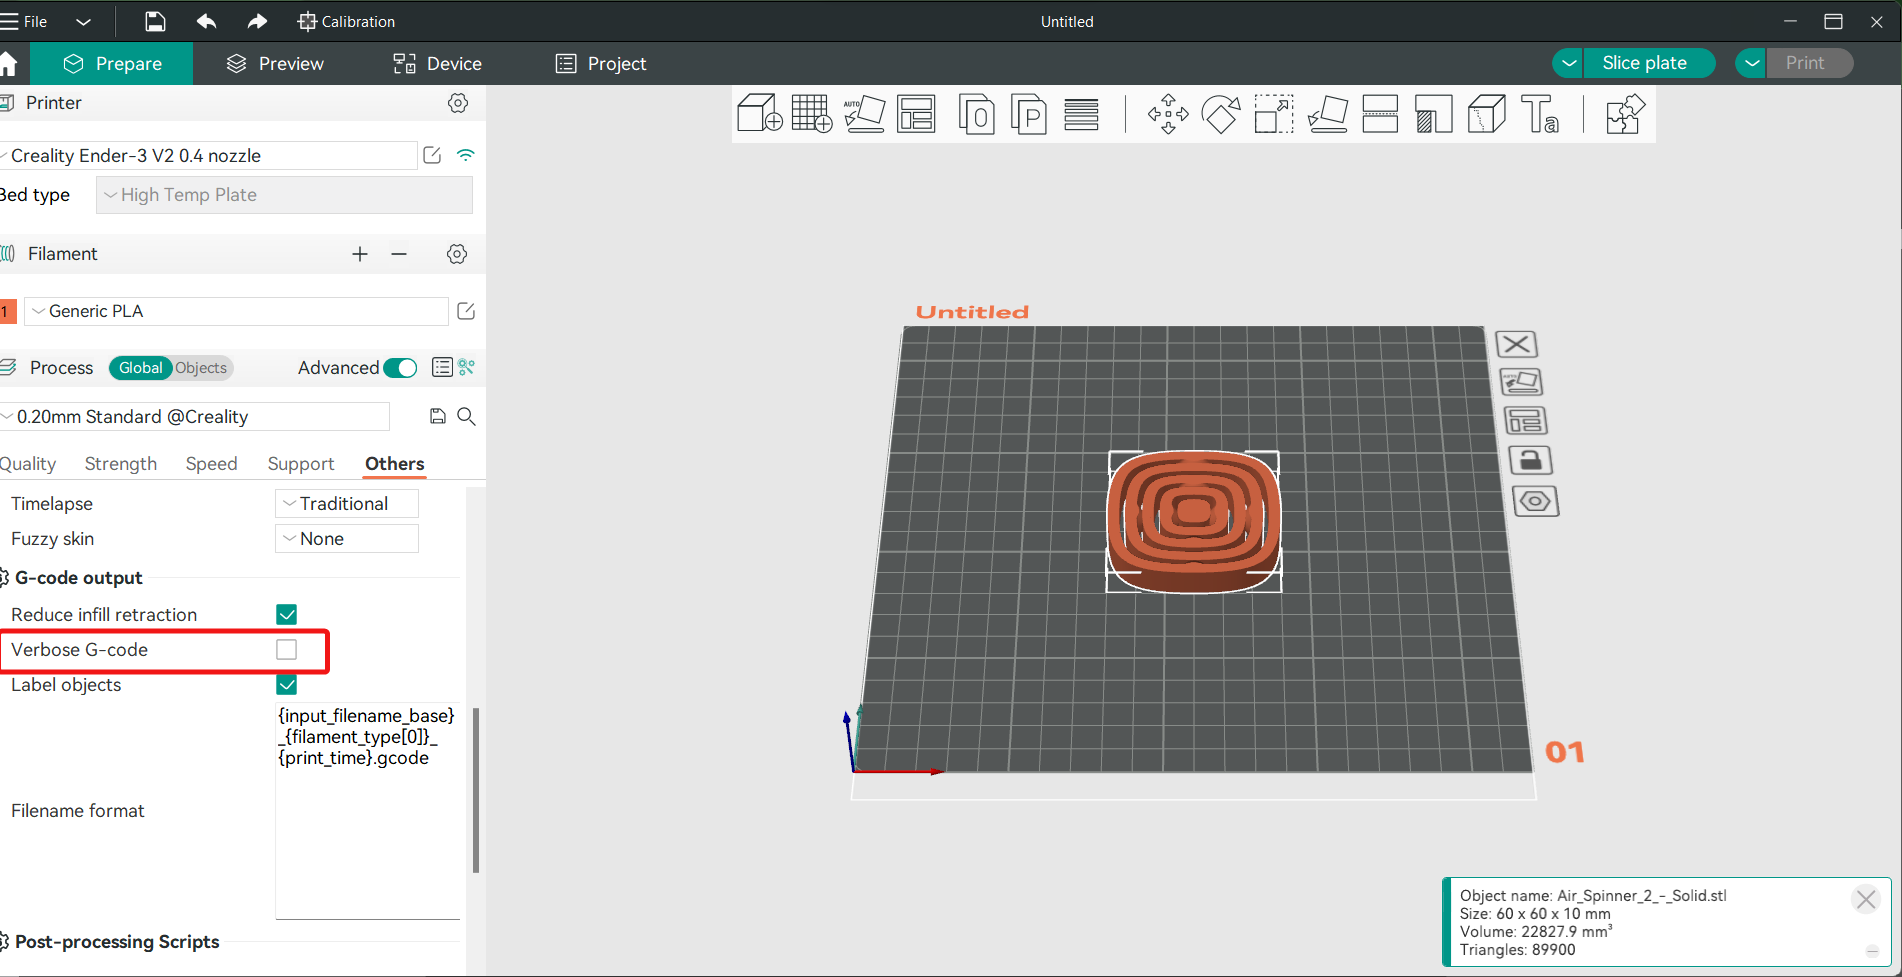Viewport: 1902px width, 977px height.
Task: Click the Add cube primitive icon
Action: (759, 114)
